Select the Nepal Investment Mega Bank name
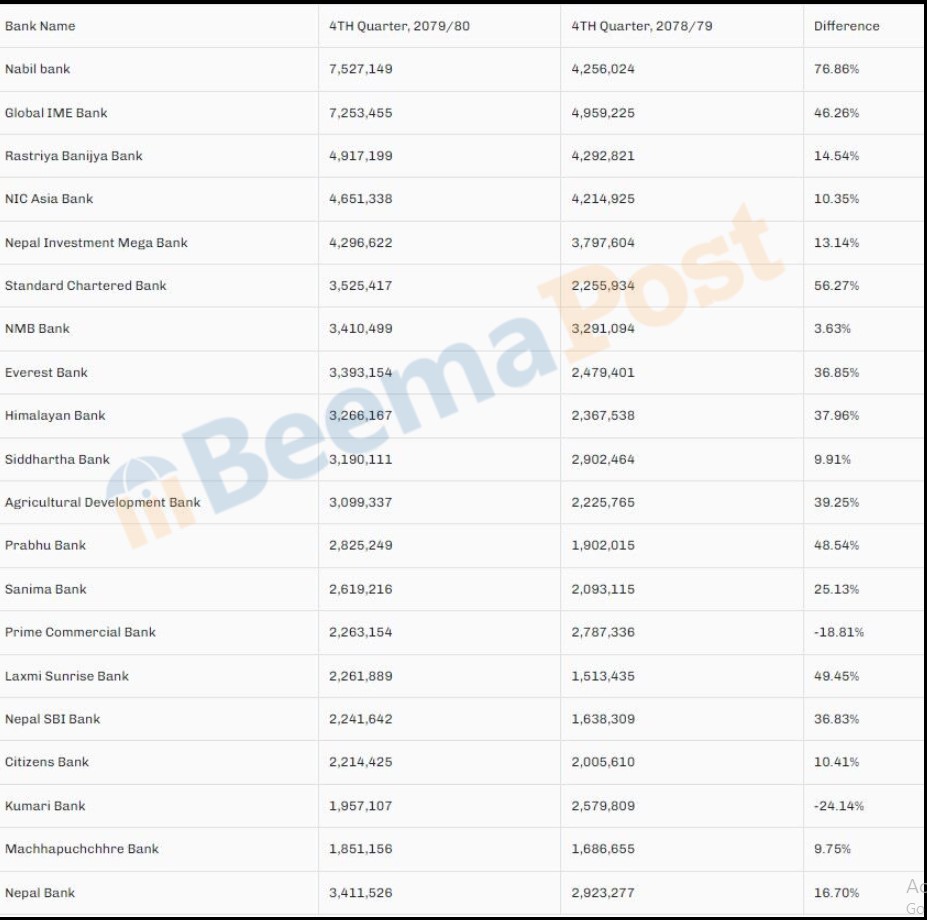The width and height of the screenshot is (927, 920). 96,243
